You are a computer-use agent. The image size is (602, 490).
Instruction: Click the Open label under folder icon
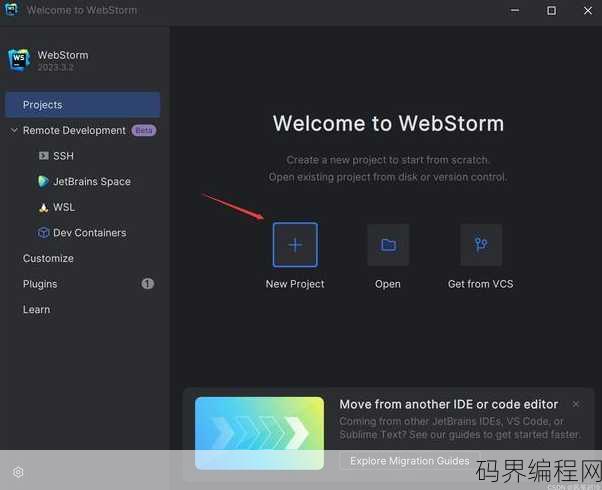(x=388, y=284)
